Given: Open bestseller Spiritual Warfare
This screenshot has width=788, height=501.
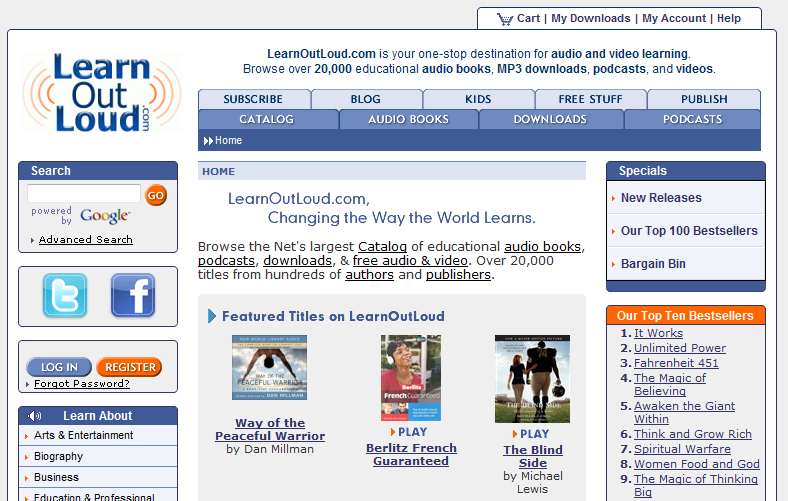Looking at the screenshot, I should pyautogui.click(x=682, y=449).
